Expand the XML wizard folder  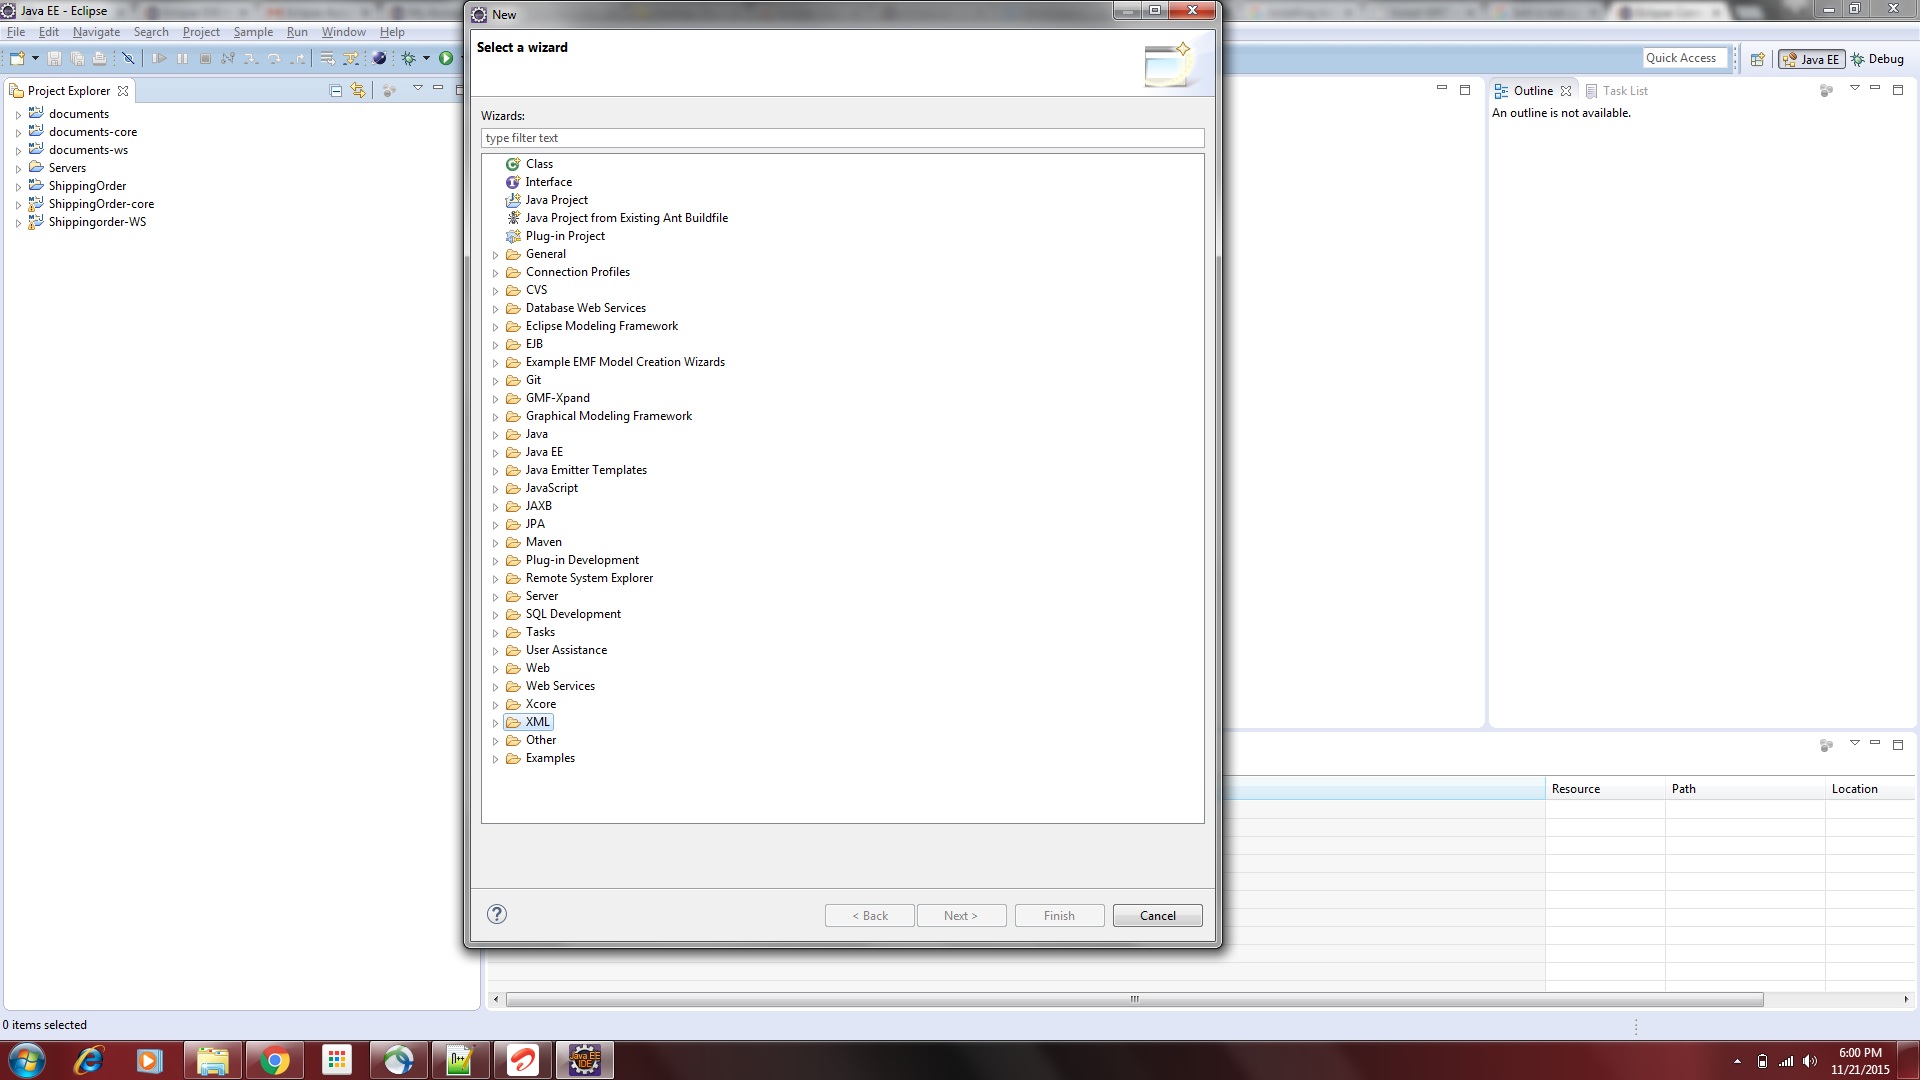[495, 723]
